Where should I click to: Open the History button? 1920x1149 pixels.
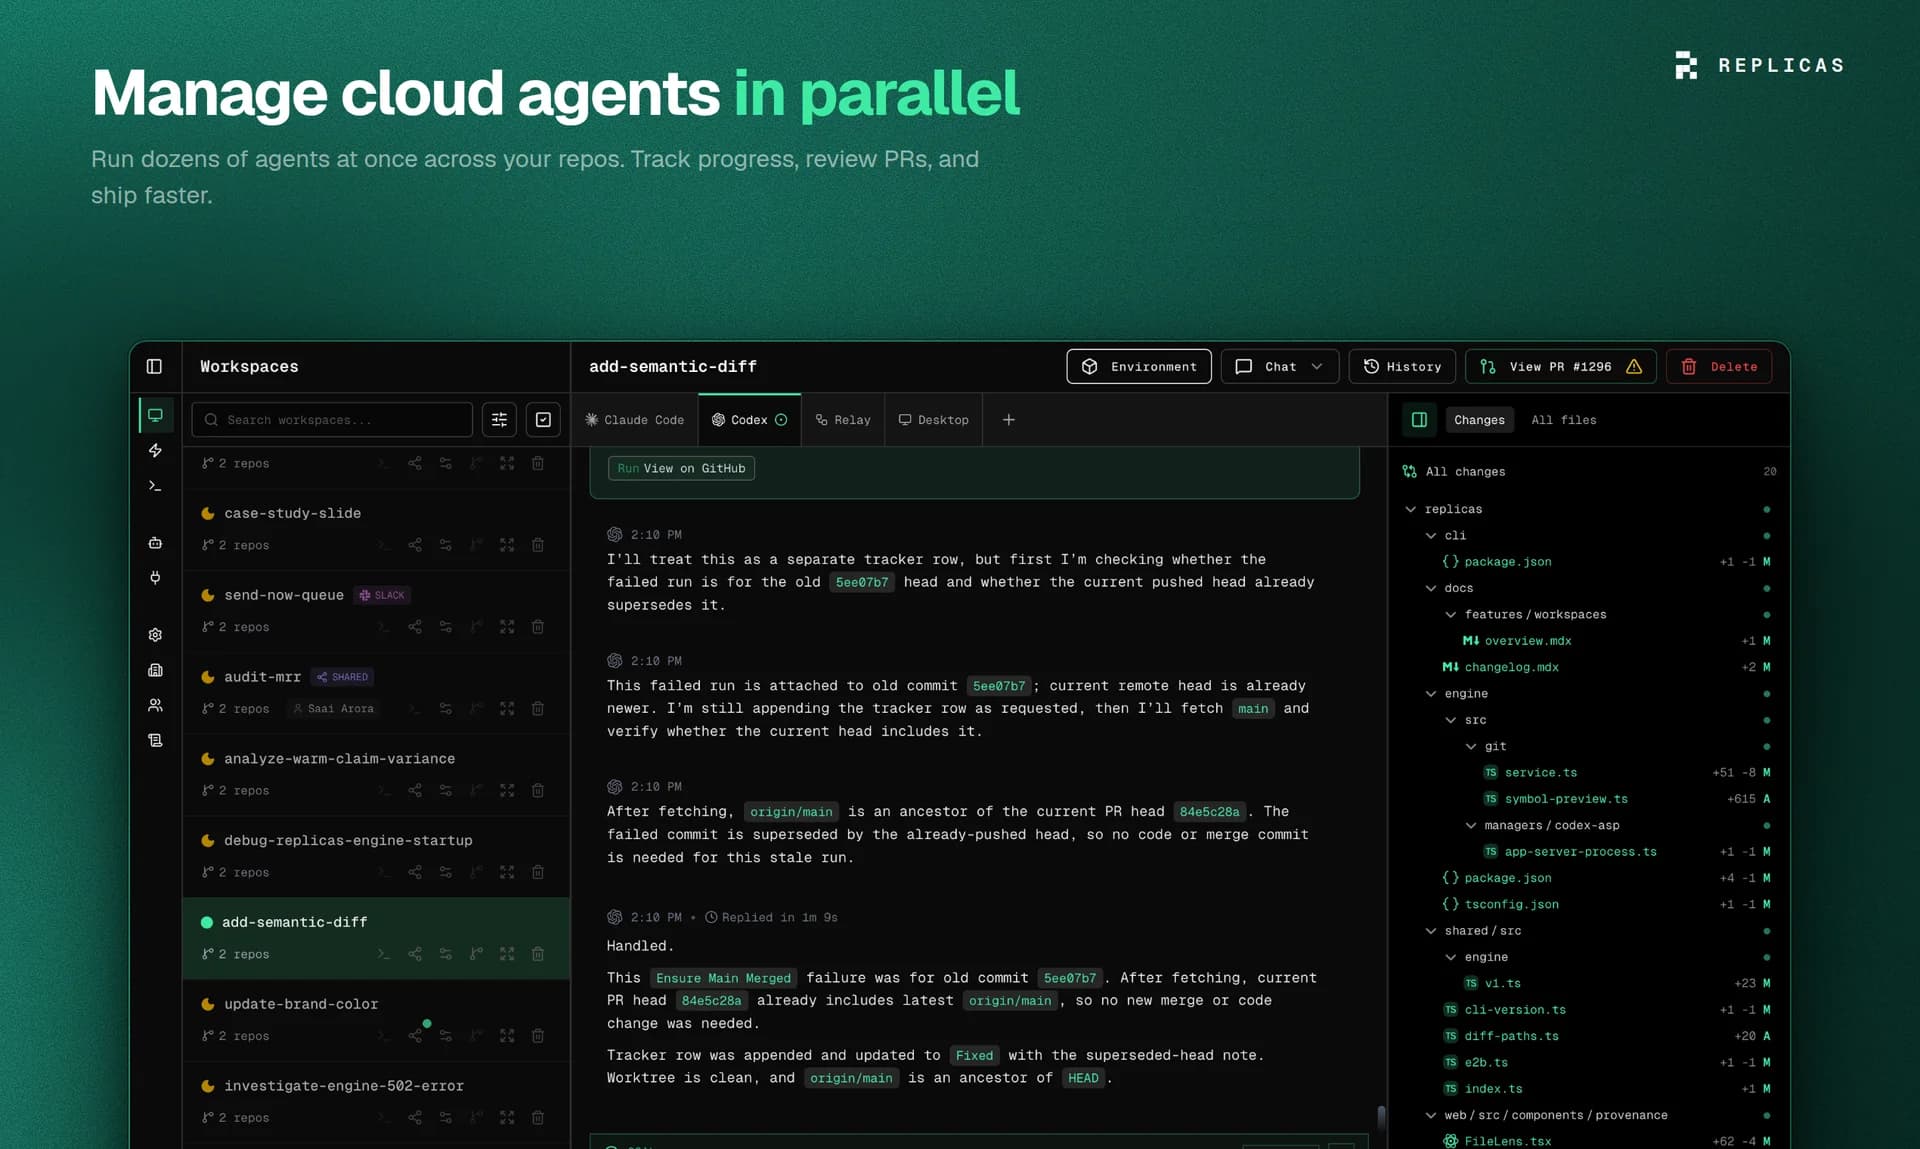click(x=1402, y=367)
